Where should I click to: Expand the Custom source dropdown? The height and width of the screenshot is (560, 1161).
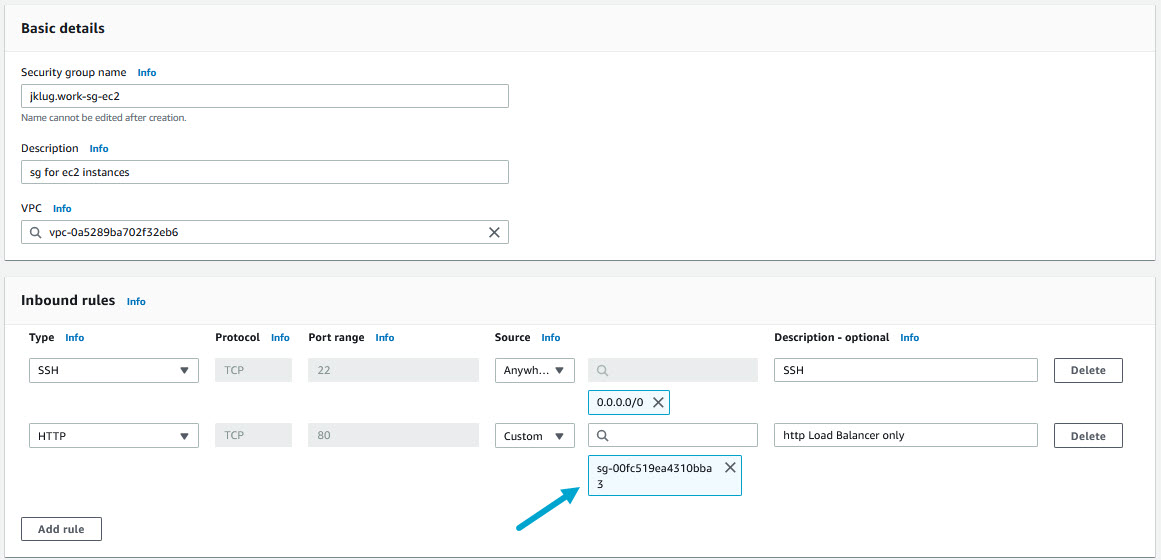535,436
